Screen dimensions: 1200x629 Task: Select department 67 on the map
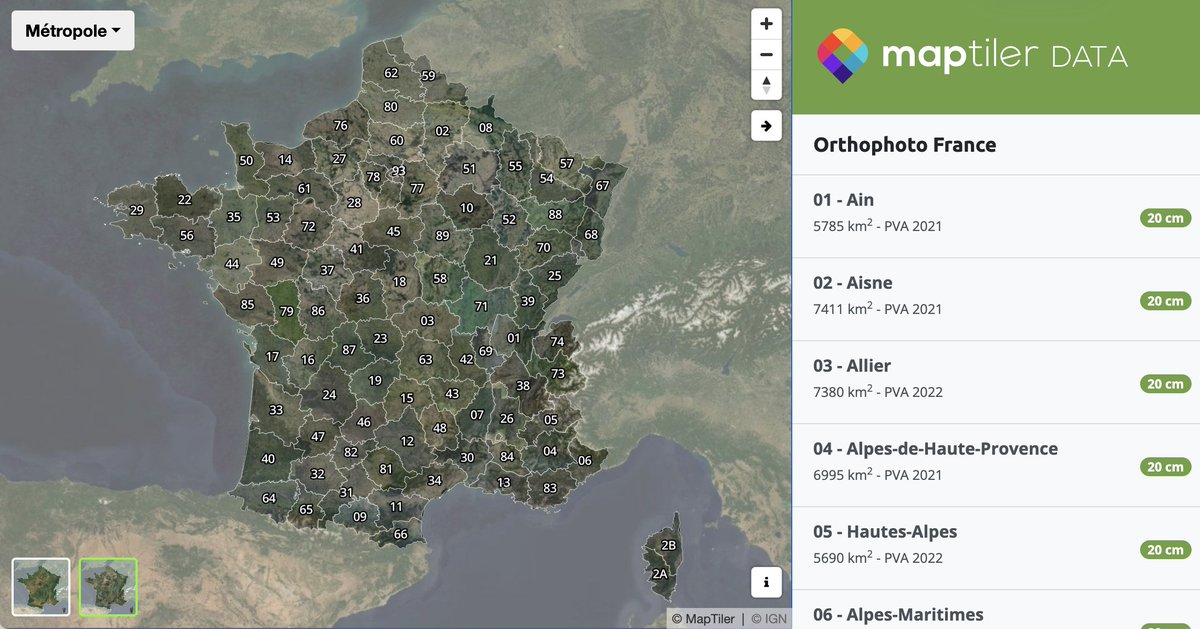[602, 186]
